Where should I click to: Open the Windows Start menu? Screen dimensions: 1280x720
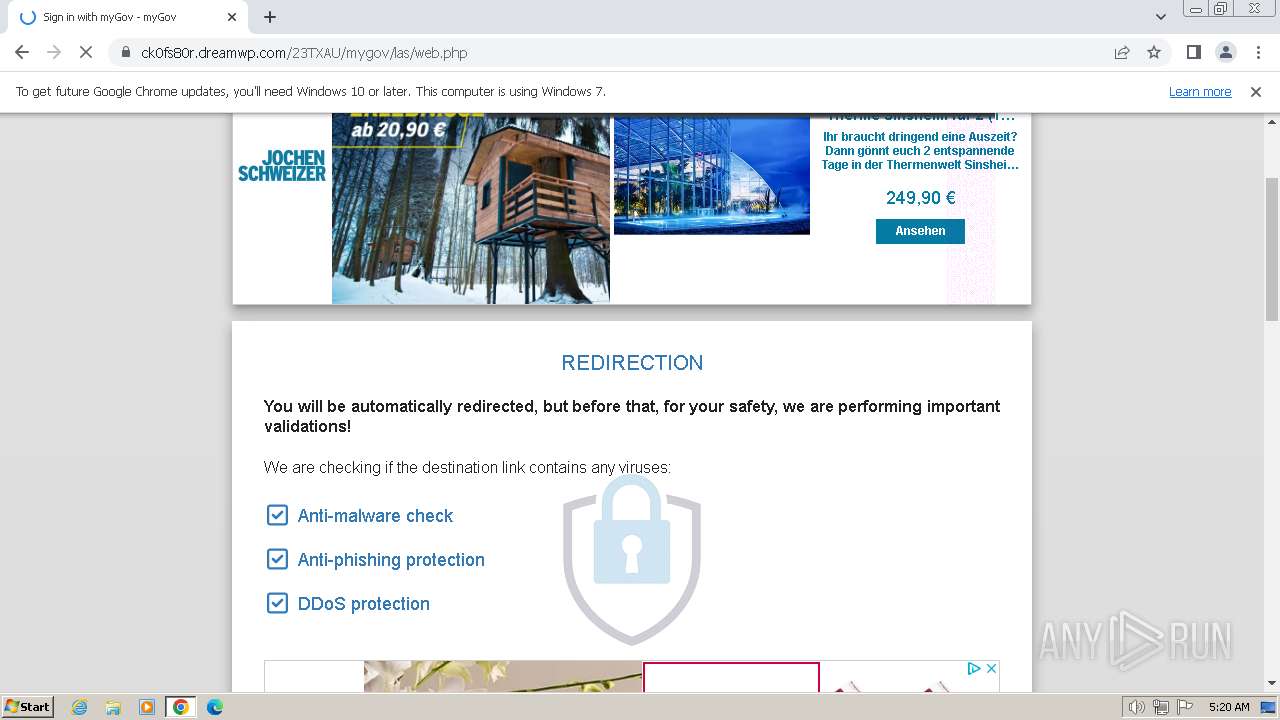click(27, 706)
